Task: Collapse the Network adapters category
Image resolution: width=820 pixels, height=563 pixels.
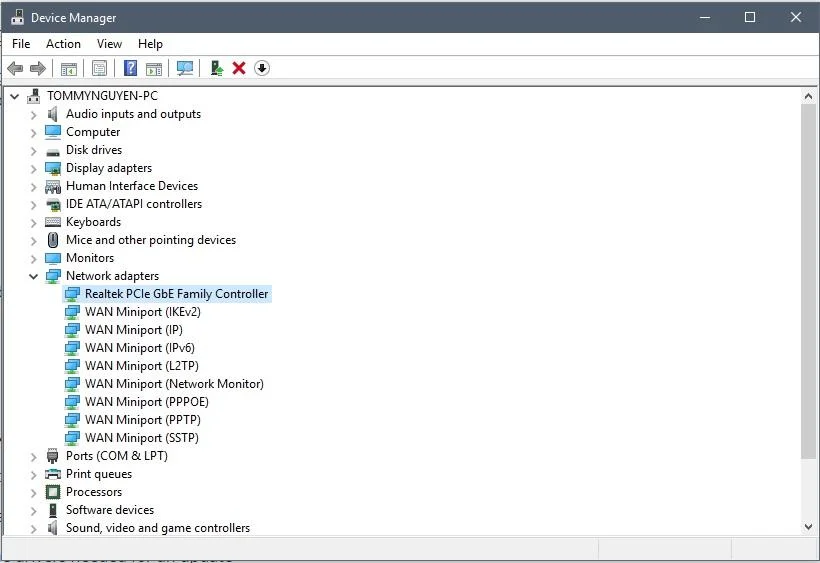Action: (33, 276)
